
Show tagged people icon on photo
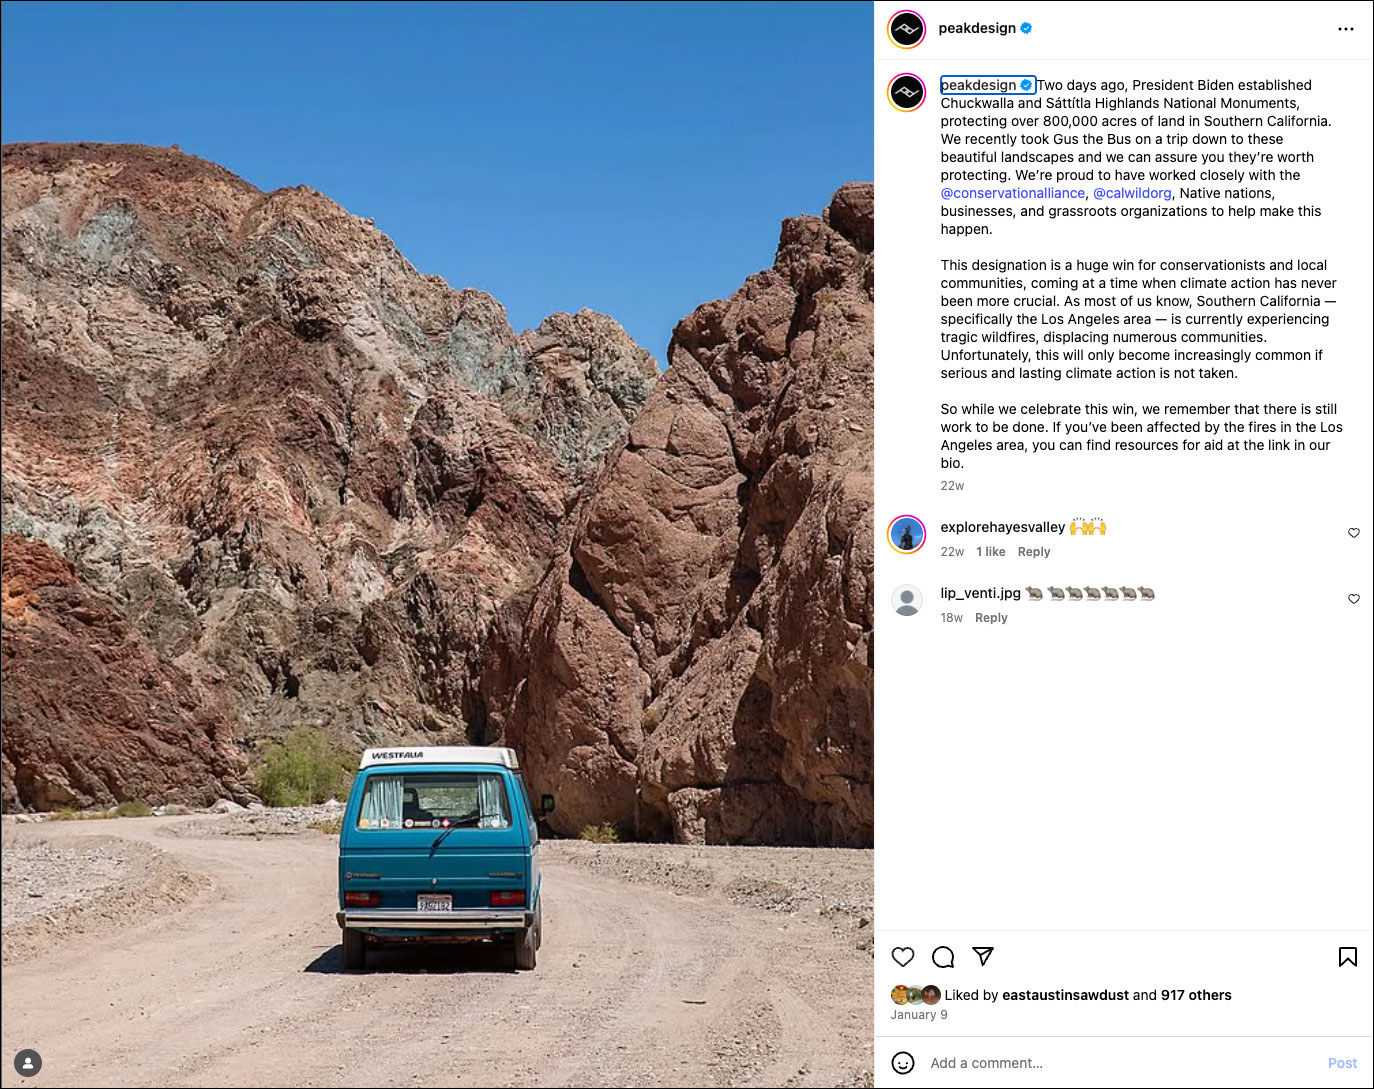pos(28,1063)
